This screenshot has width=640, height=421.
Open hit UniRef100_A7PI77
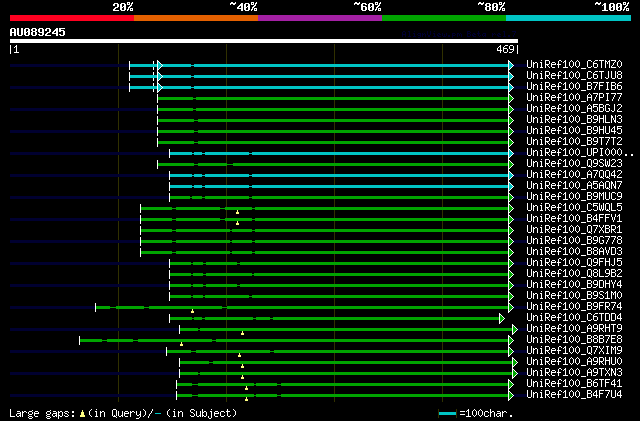(x=574, y=98)
